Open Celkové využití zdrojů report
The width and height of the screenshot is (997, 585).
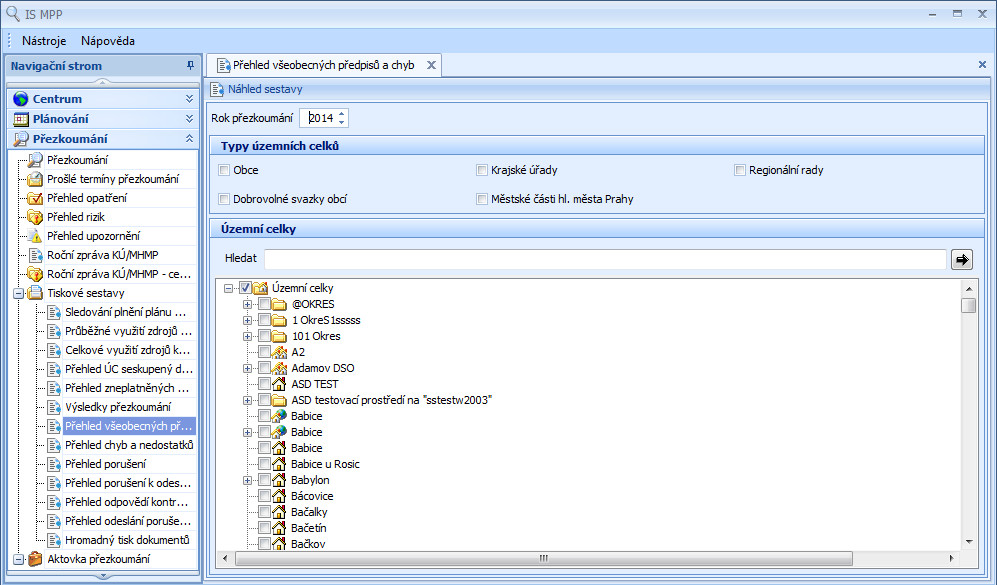point(127,350)
